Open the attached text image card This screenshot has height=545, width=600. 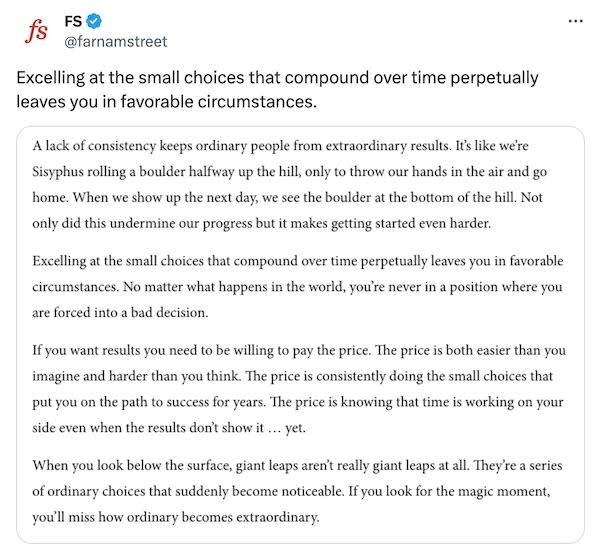tap(300, 334)
